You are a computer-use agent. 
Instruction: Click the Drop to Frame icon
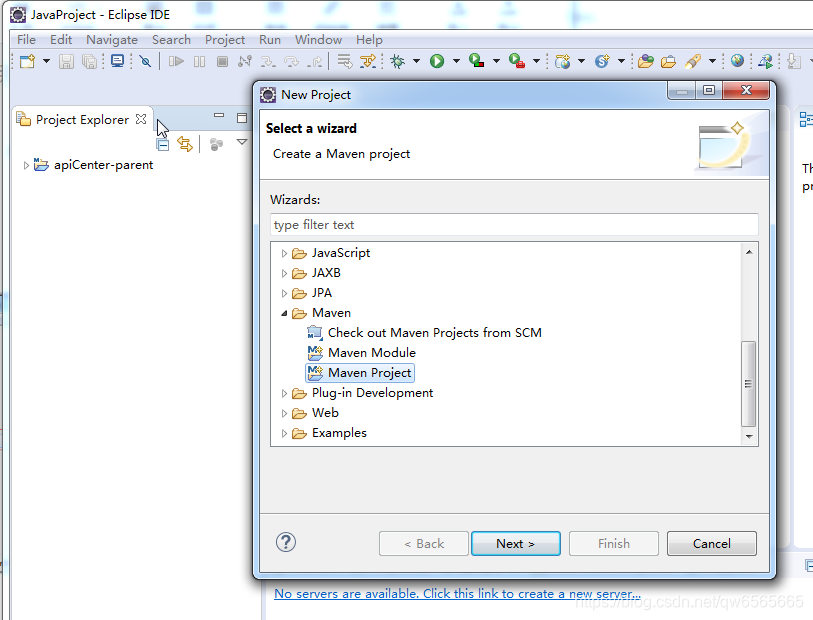pos(344,61)
